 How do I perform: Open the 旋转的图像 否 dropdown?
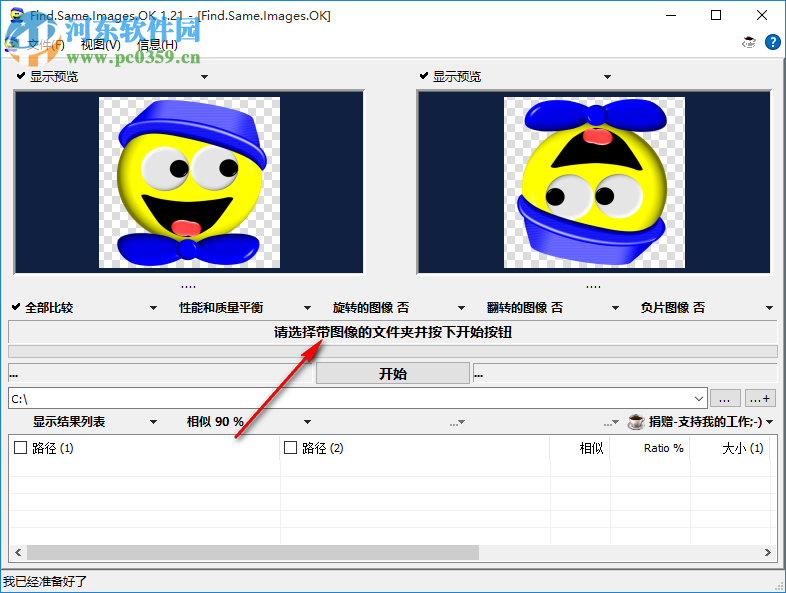click(461, 308)
